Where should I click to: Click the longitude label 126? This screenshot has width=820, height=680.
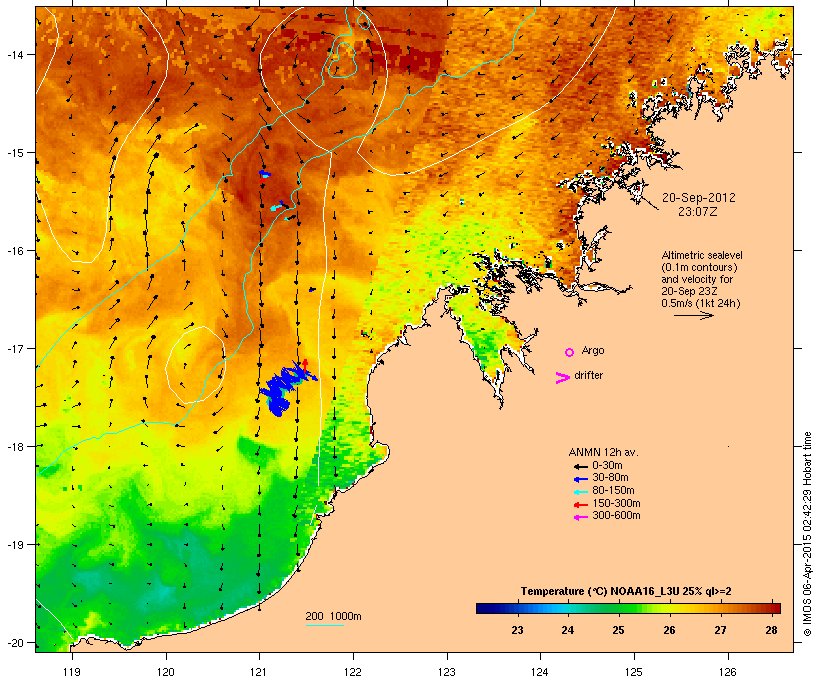click(x=727, y=672)
